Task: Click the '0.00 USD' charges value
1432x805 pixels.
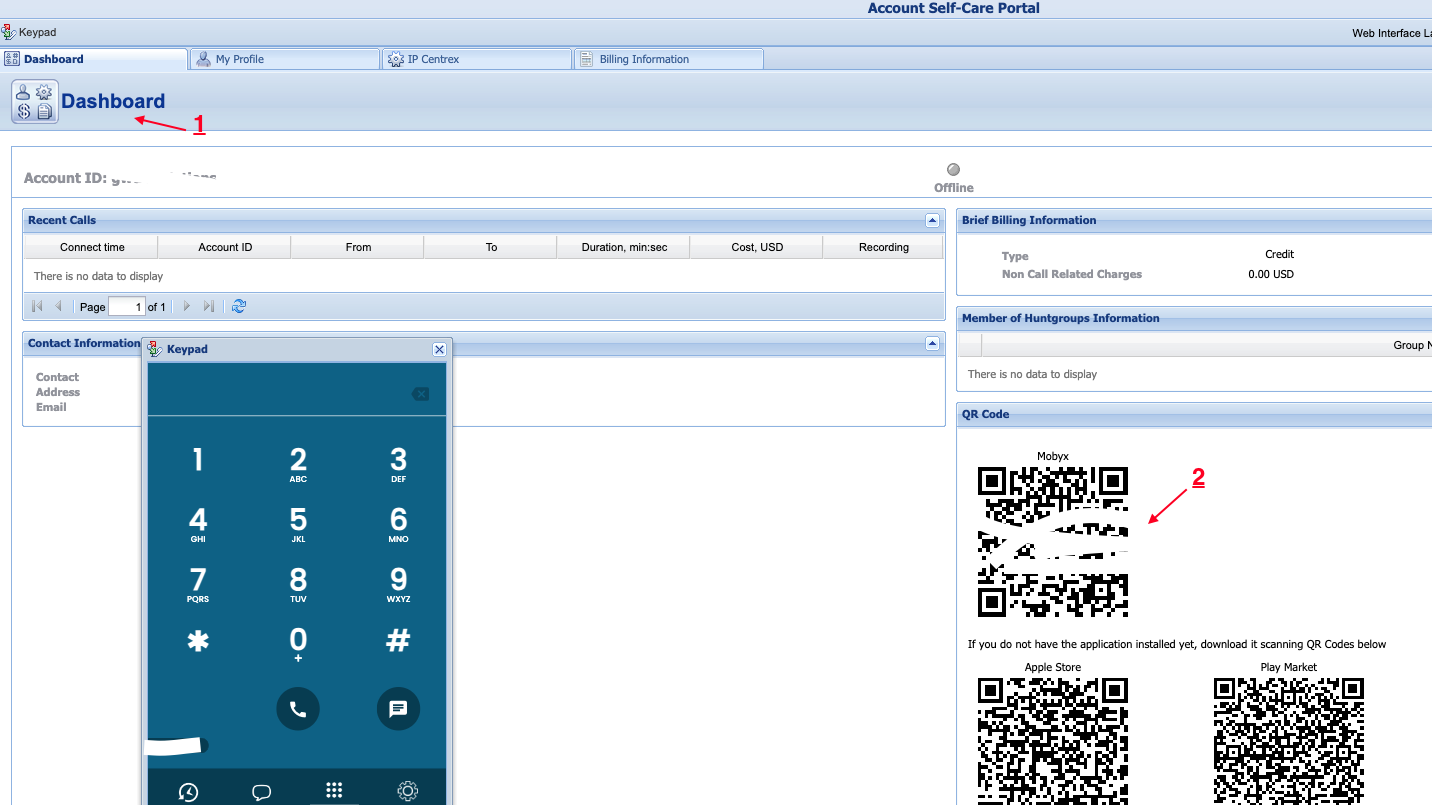Action: [x=1271, y=274]
